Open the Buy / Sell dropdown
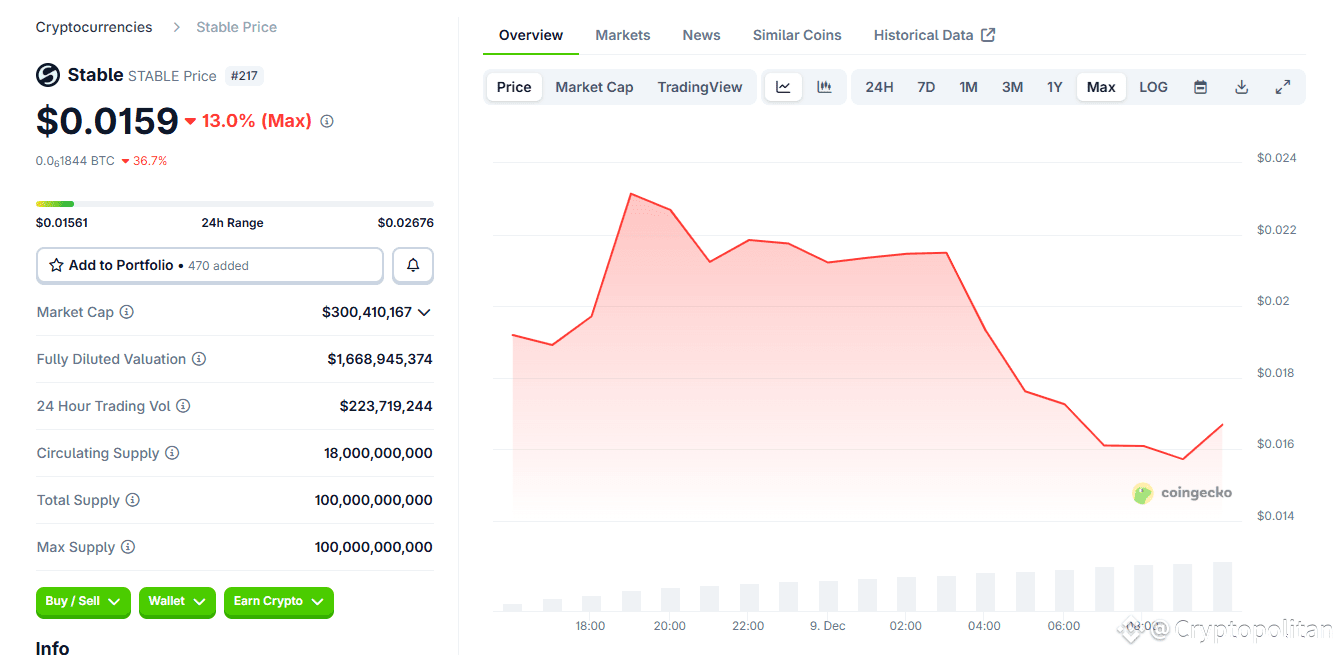 pyautogui.click(x=83, y=603)
